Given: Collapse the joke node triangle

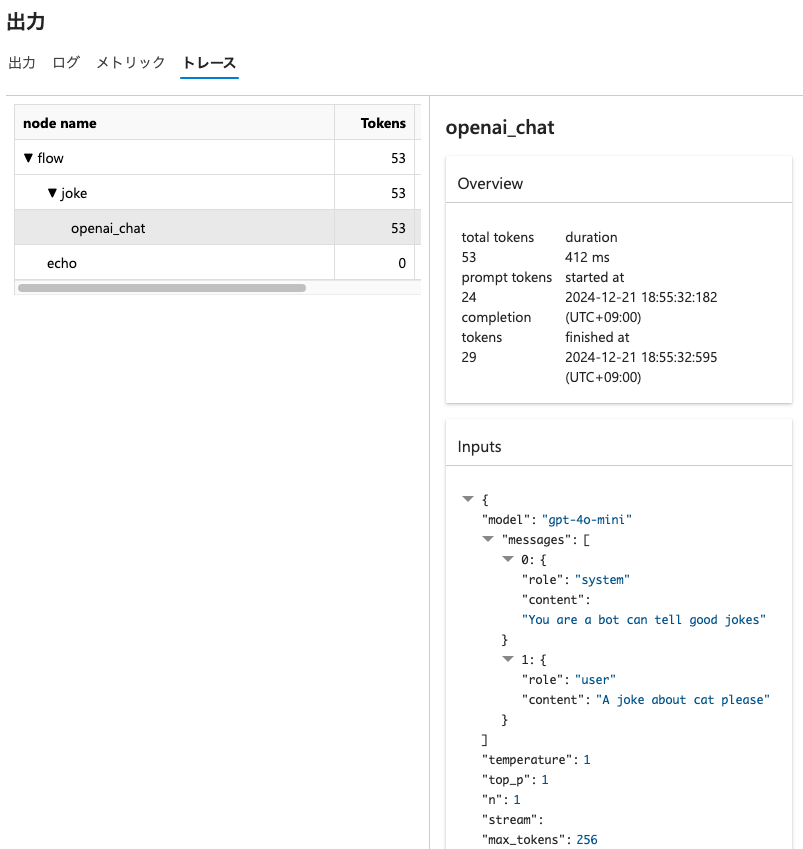Looking at the screenshot, I should tap(52, 193).
